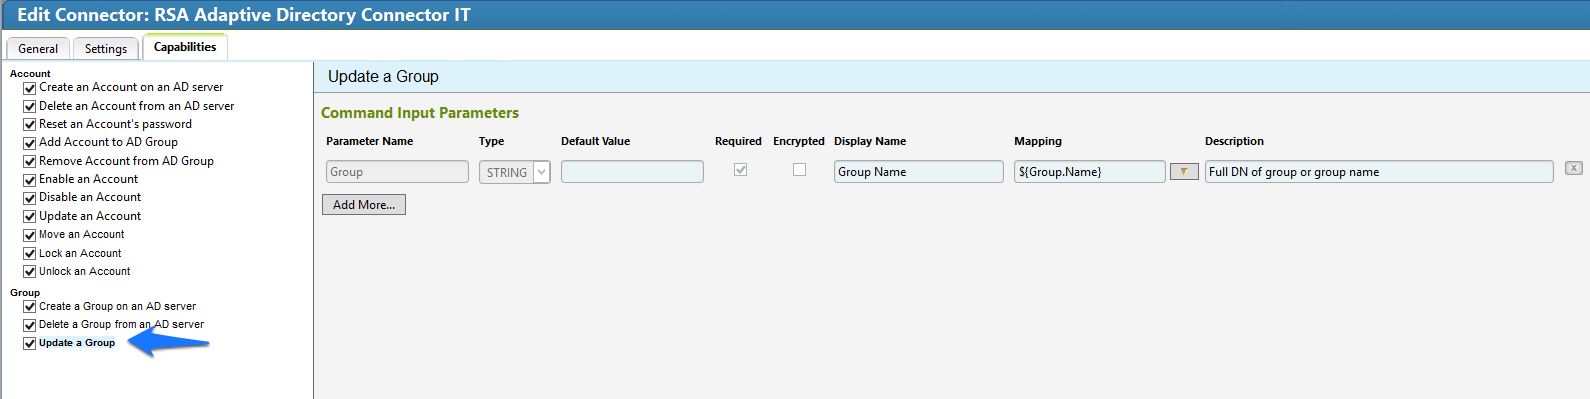The height and width of the screenshot is (399, 1590).
Task: Select Disable an Account capability label
Action: 90,197
